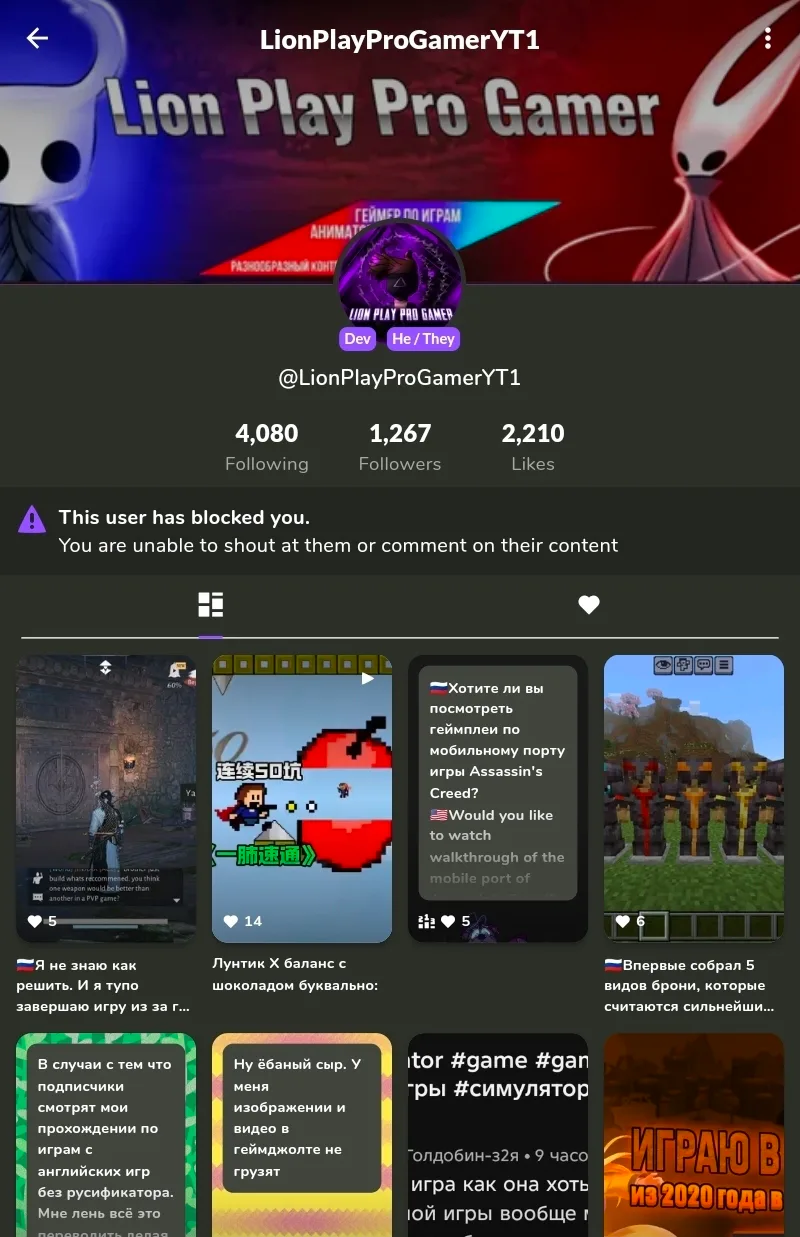This screenshot has height=1237, width=800.
Task: Open the 1,267 Followers list
Action: pos(400,447)
